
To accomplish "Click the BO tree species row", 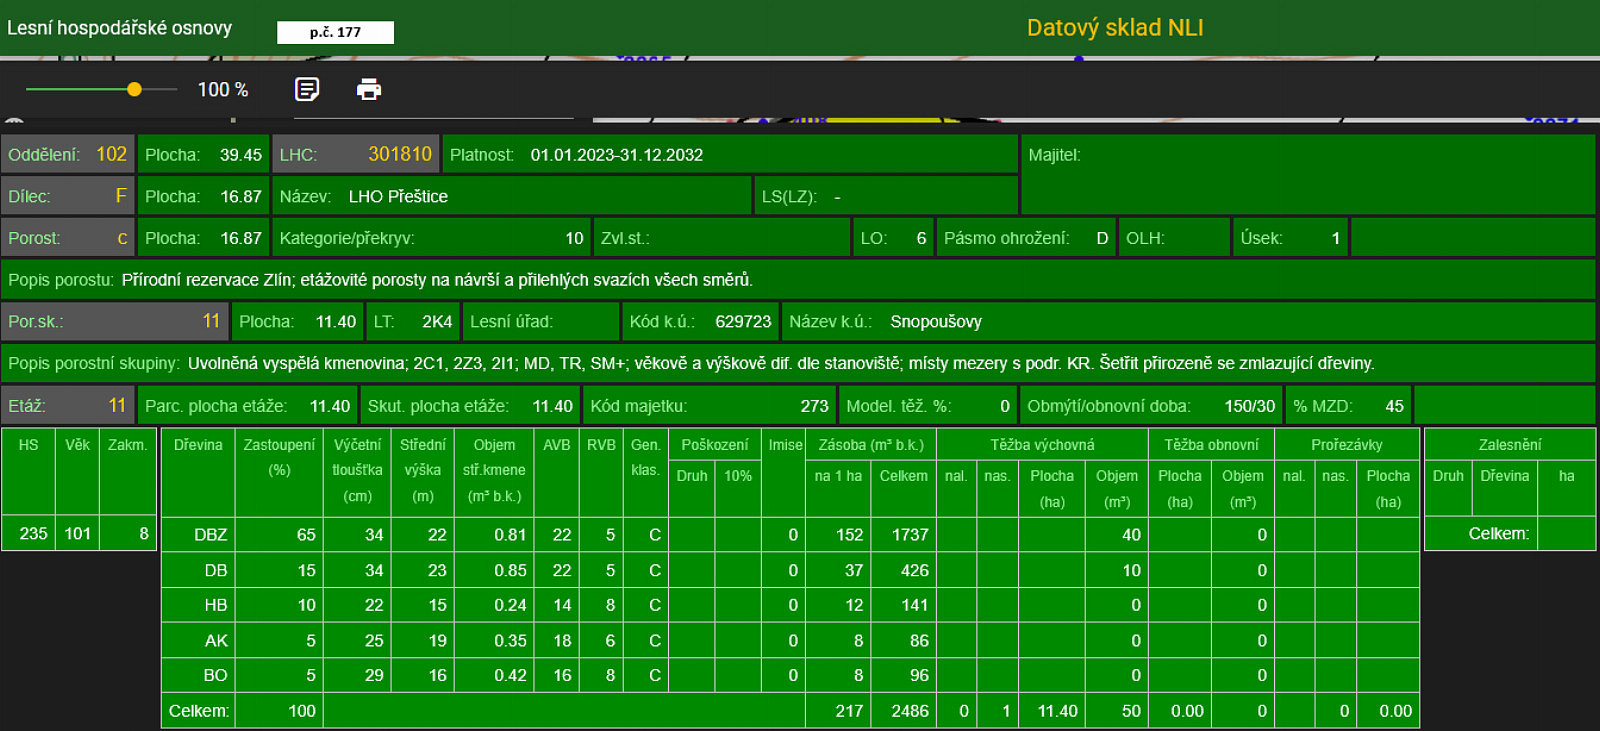I will (790, 675).
